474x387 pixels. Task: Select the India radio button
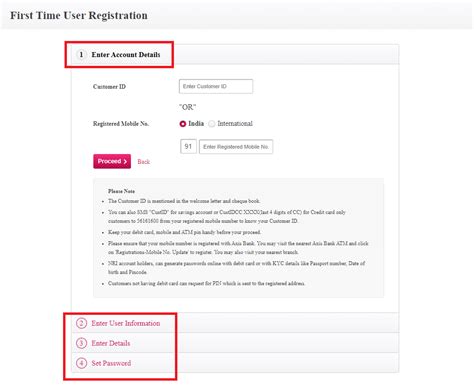click(x=182, y=124)
